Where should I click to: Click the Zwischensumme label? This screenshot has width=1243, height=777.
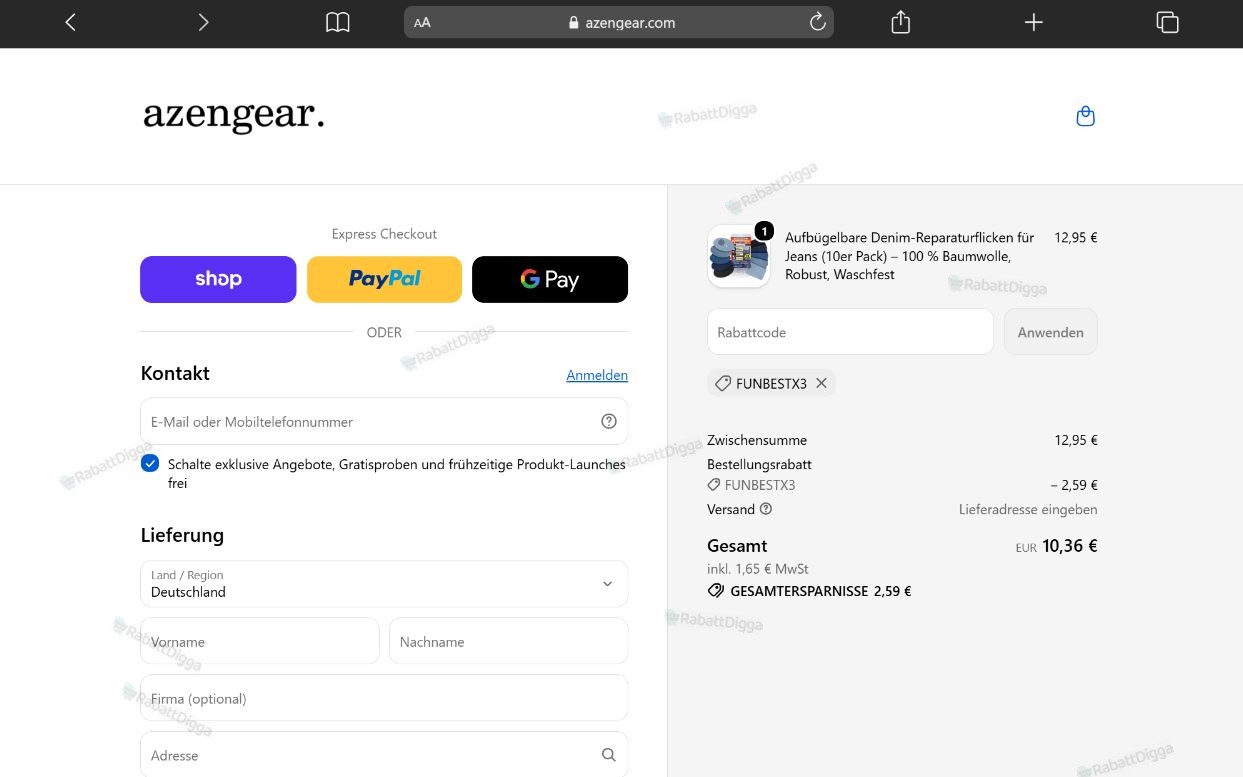(x=757, y=440)
